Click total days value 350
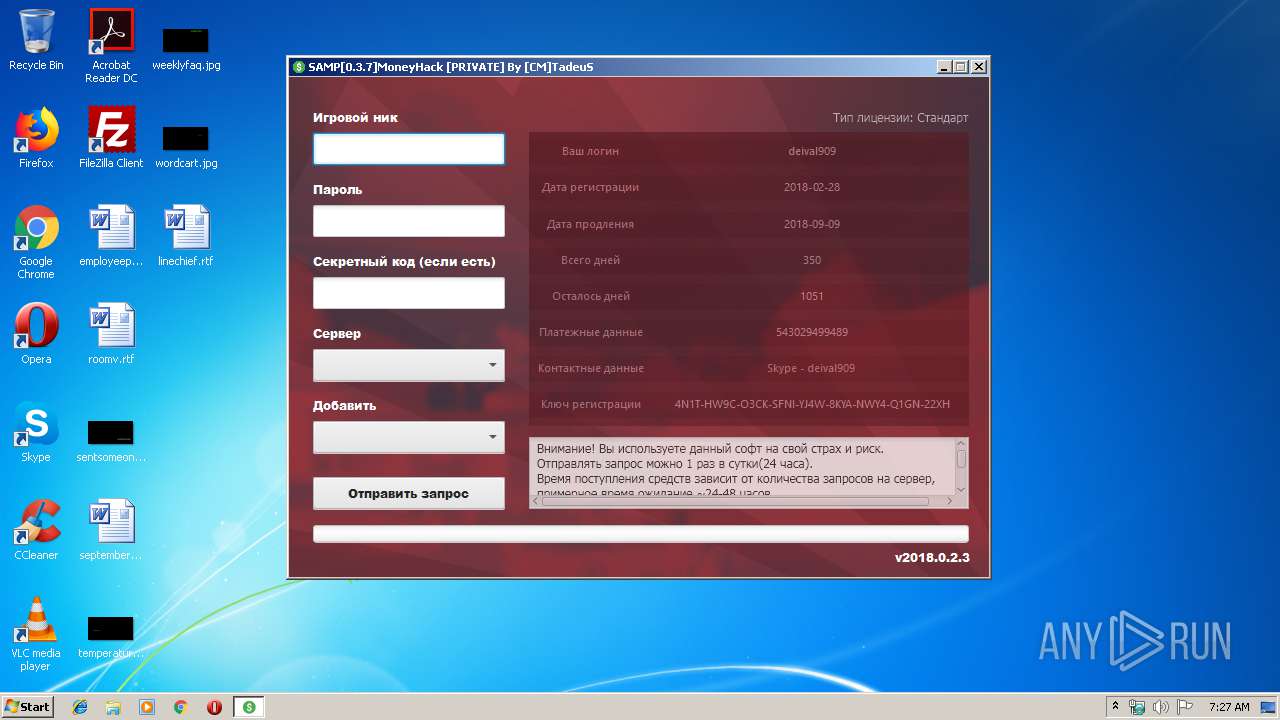 pyautogui.click(x=812, y=260)
